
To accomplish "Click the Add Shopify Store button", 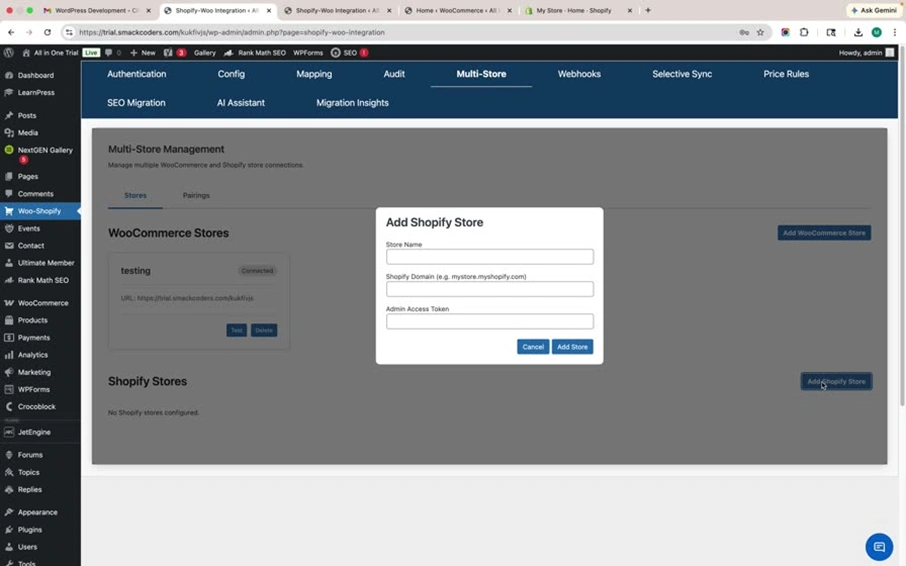I will pos(836,381).
